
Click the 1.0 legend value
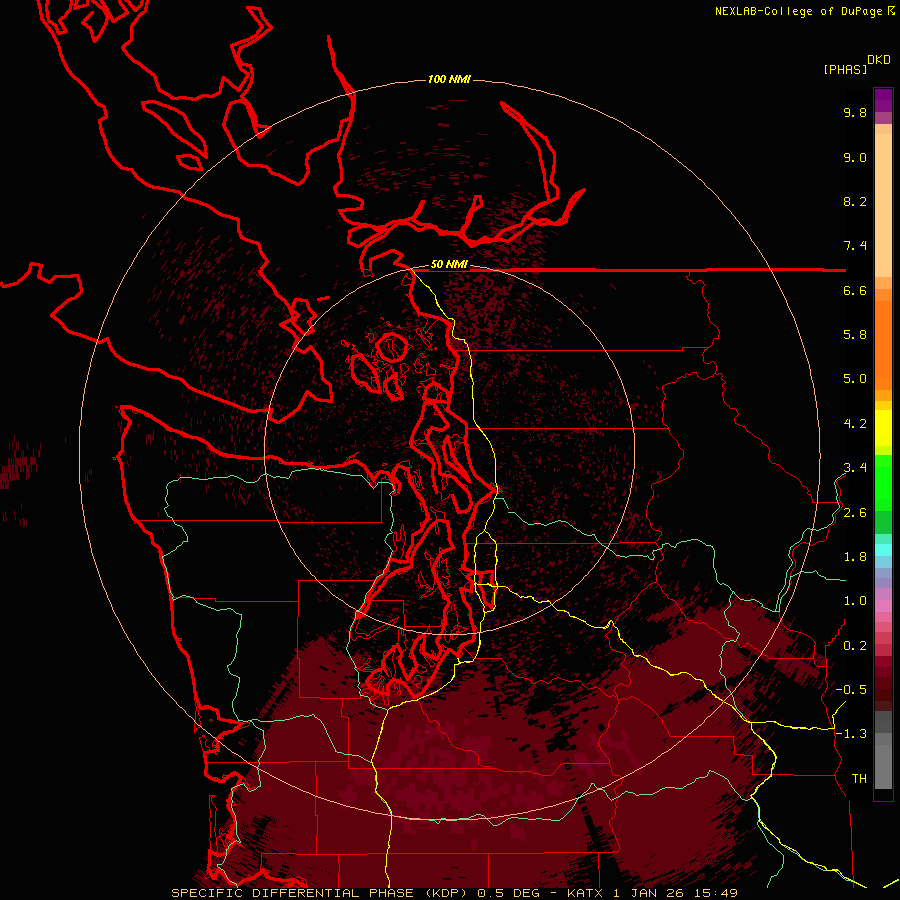pos(855,601)
